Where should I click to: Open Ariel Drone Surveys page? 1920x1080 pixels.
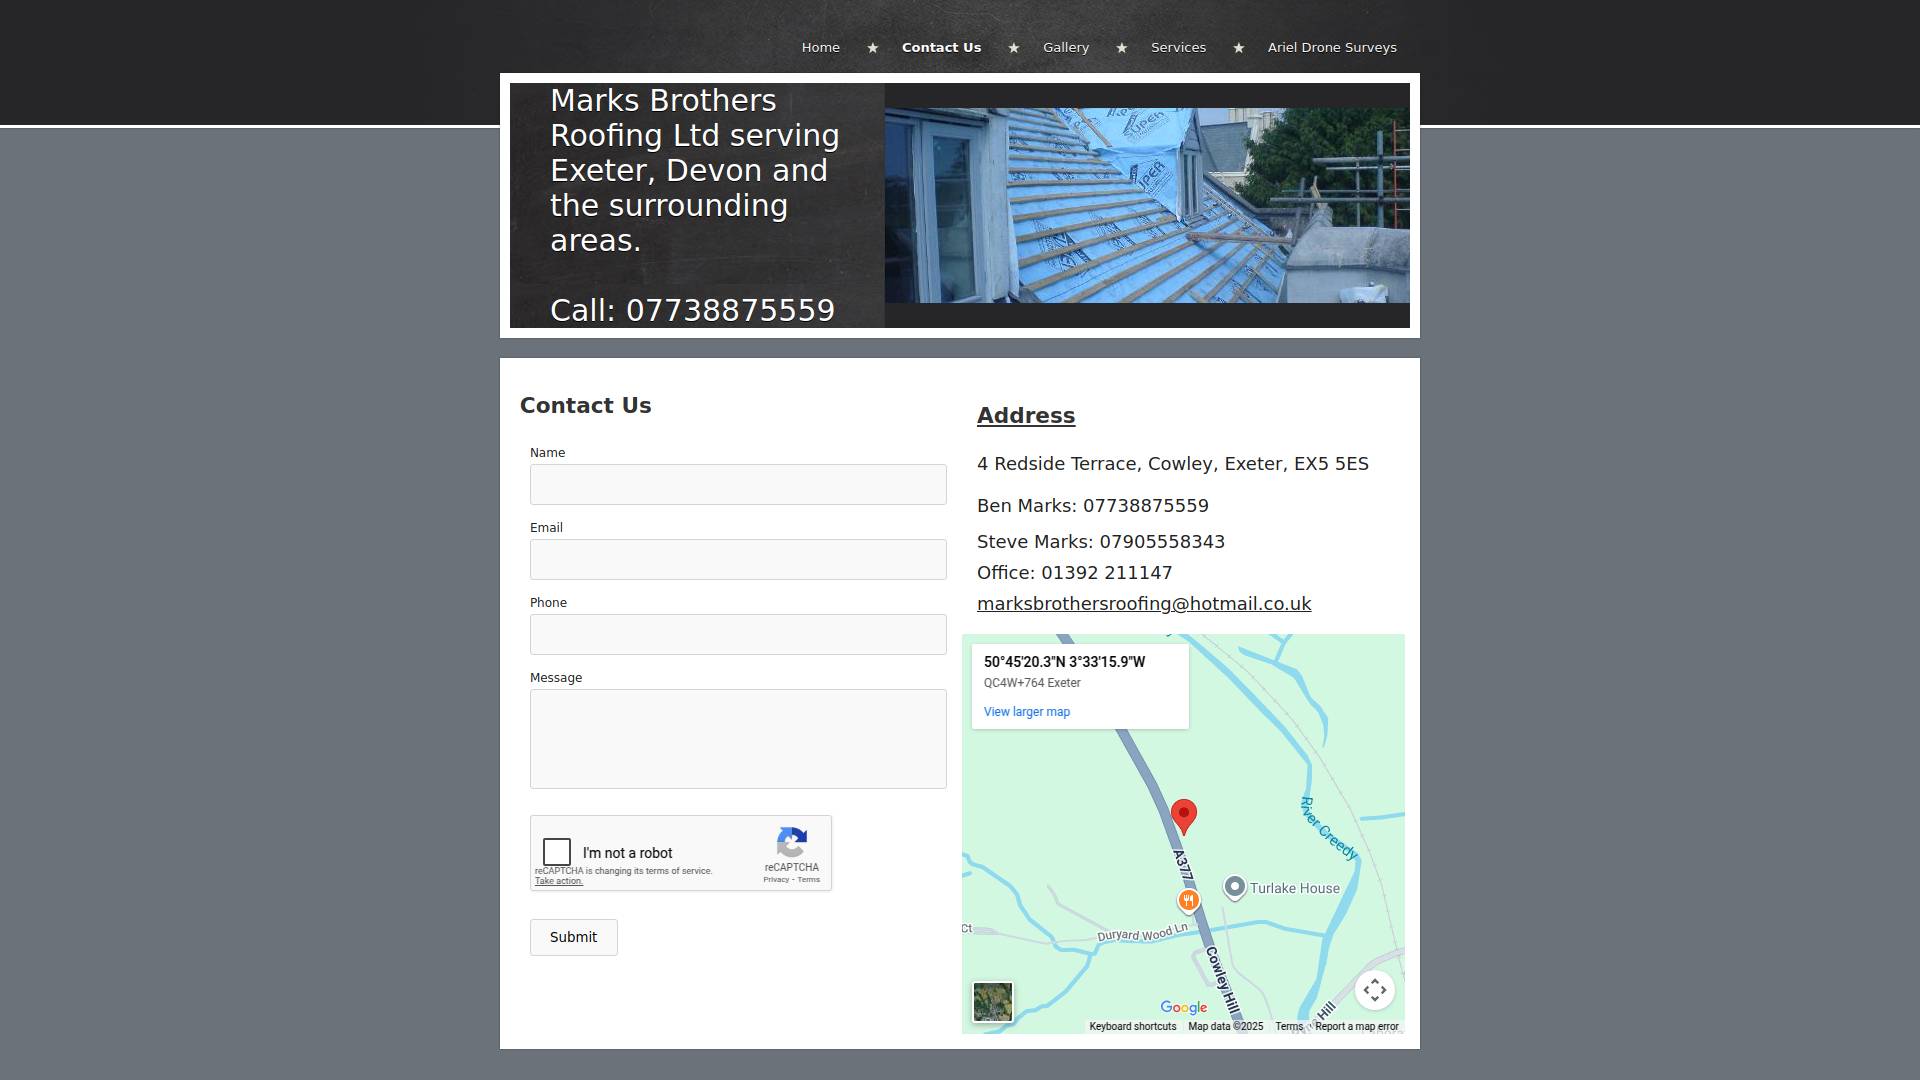(x=1332, y=48)
